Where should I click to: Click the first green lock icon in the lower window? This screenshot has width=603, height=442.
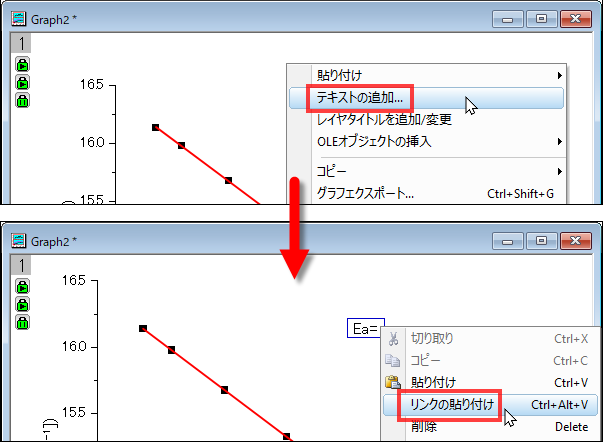click(x=22, y=287)
